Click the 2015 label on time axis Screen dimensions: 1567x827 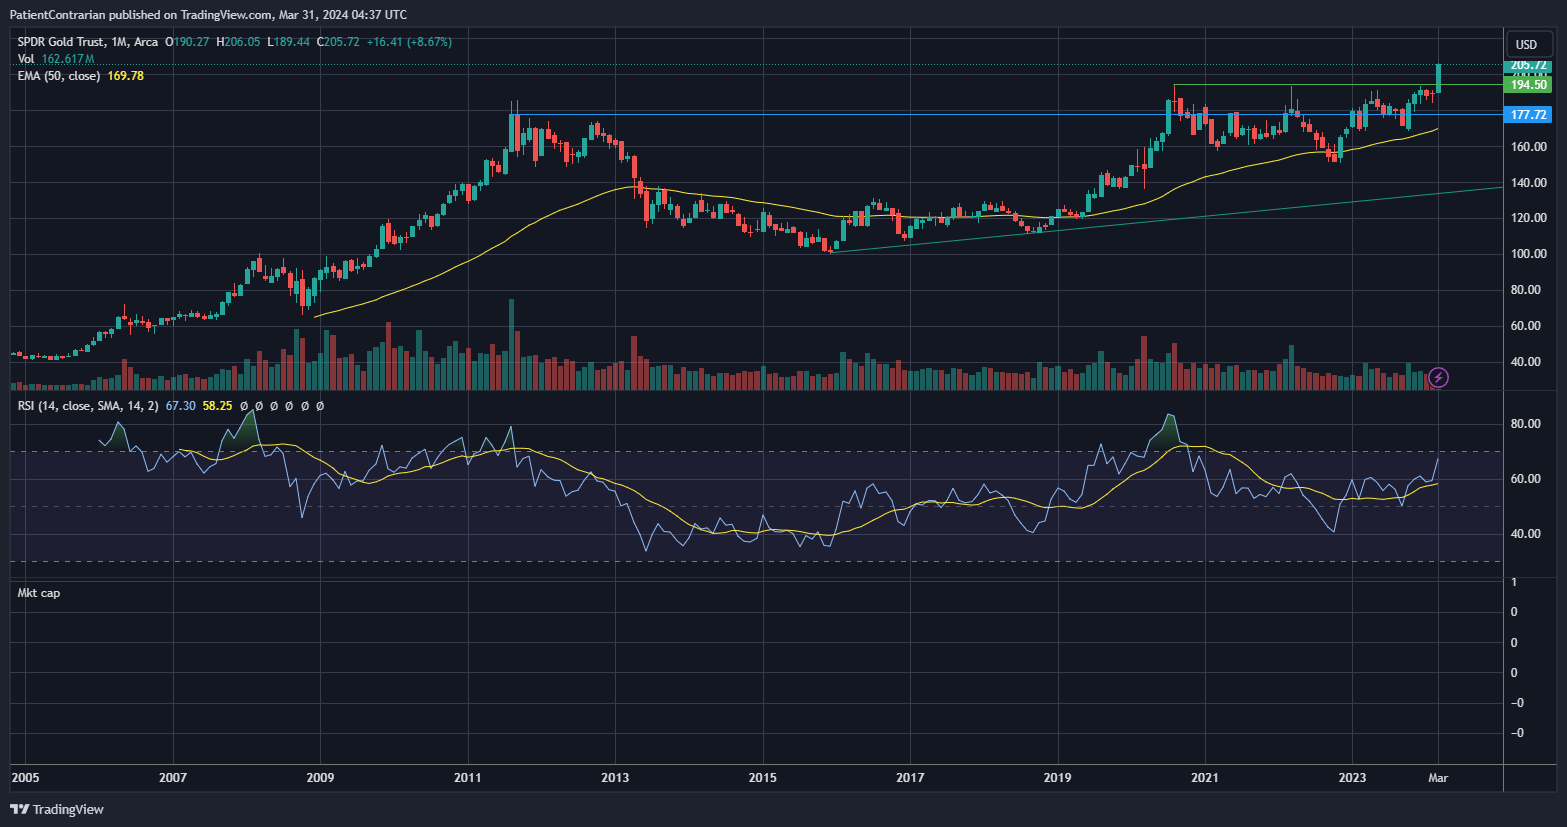763,777
